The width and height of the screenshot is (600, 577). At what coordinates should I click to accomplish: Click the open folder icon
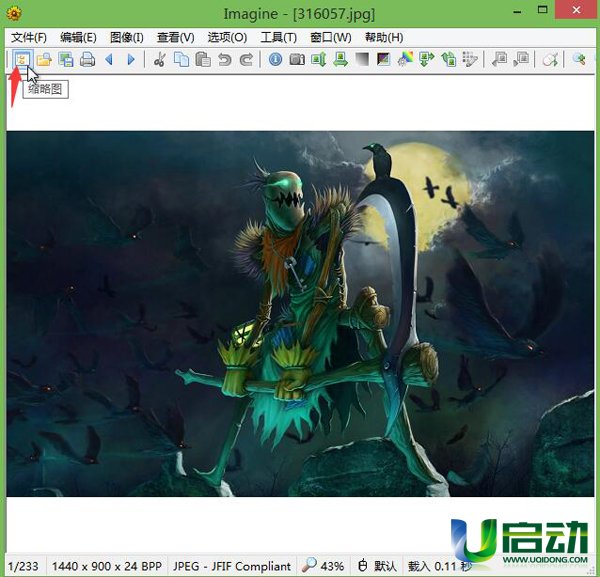44,59
